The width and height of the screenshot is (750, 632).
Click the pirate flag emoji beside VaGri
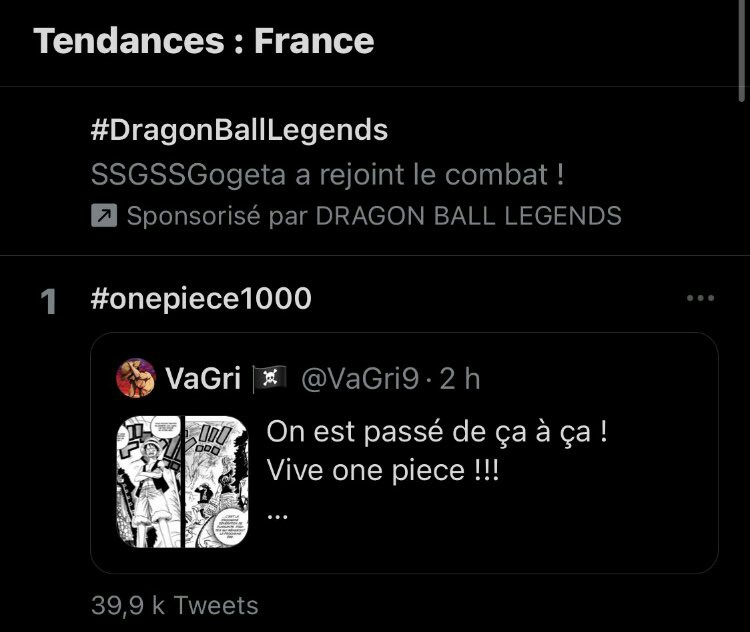268,378
